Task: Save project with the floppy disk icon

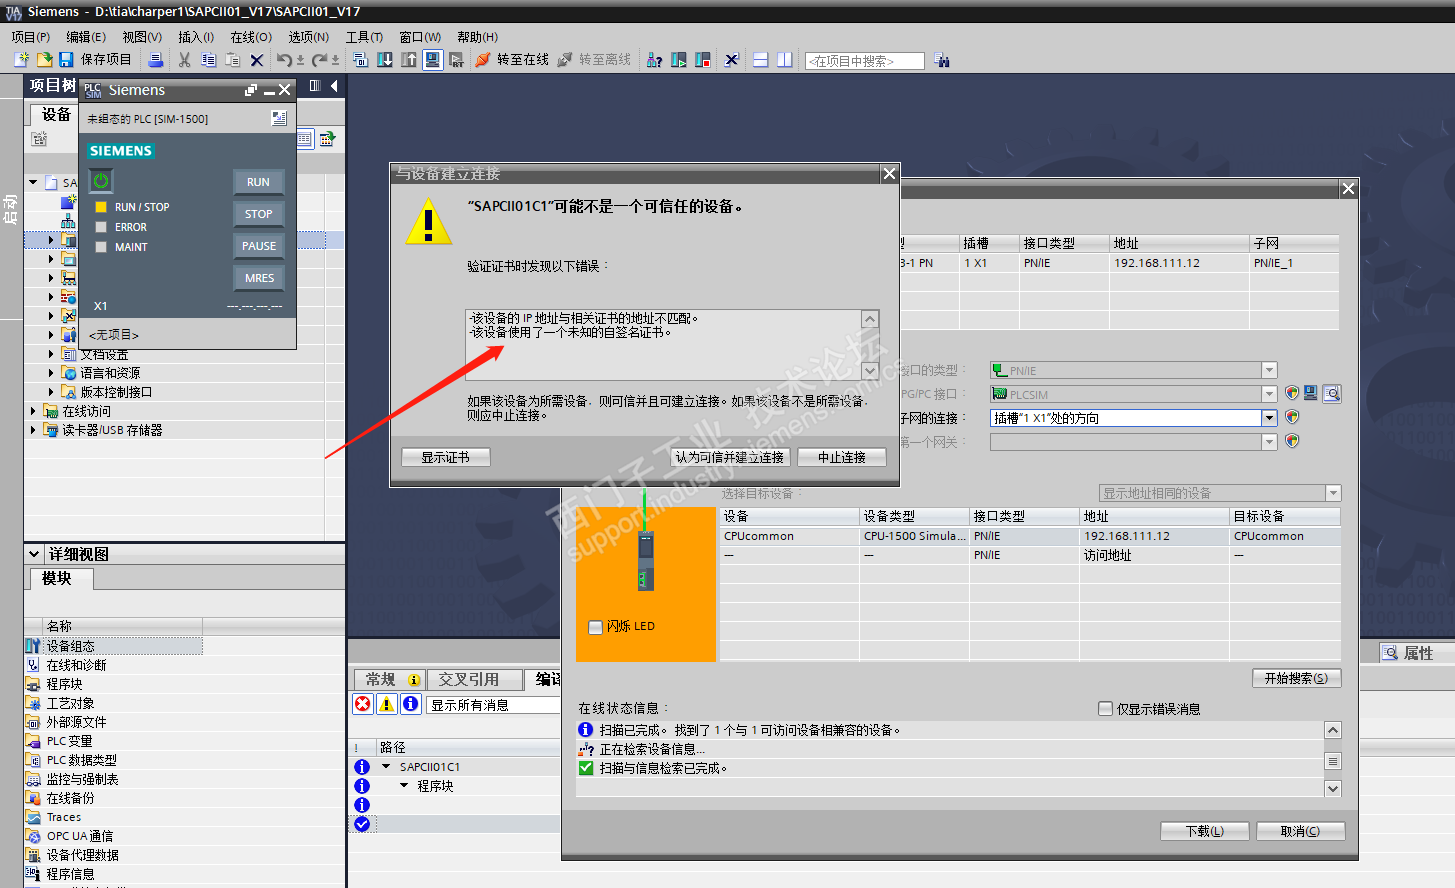Action: 66,60
